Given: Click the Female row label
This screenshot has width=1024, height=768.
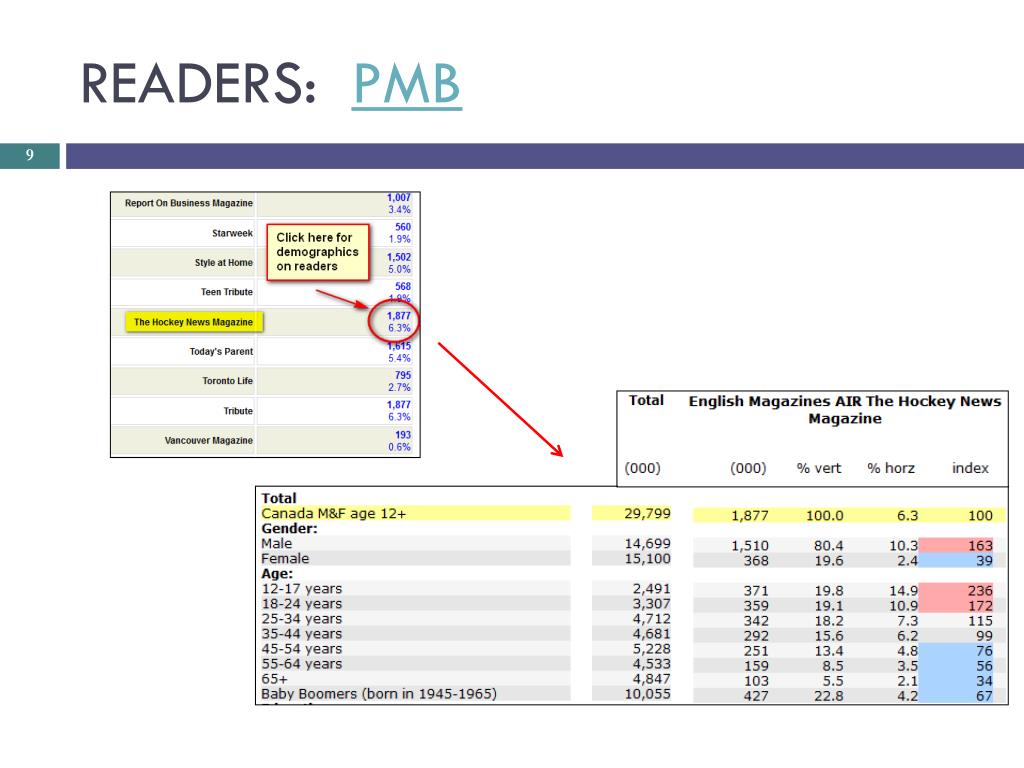Looking at the screenshot, I should pos(285,558).
